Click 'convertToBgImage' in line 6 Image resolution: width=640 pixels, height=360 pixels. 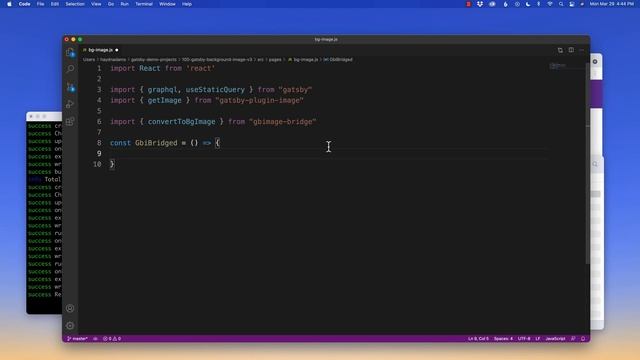coord(181,122)
